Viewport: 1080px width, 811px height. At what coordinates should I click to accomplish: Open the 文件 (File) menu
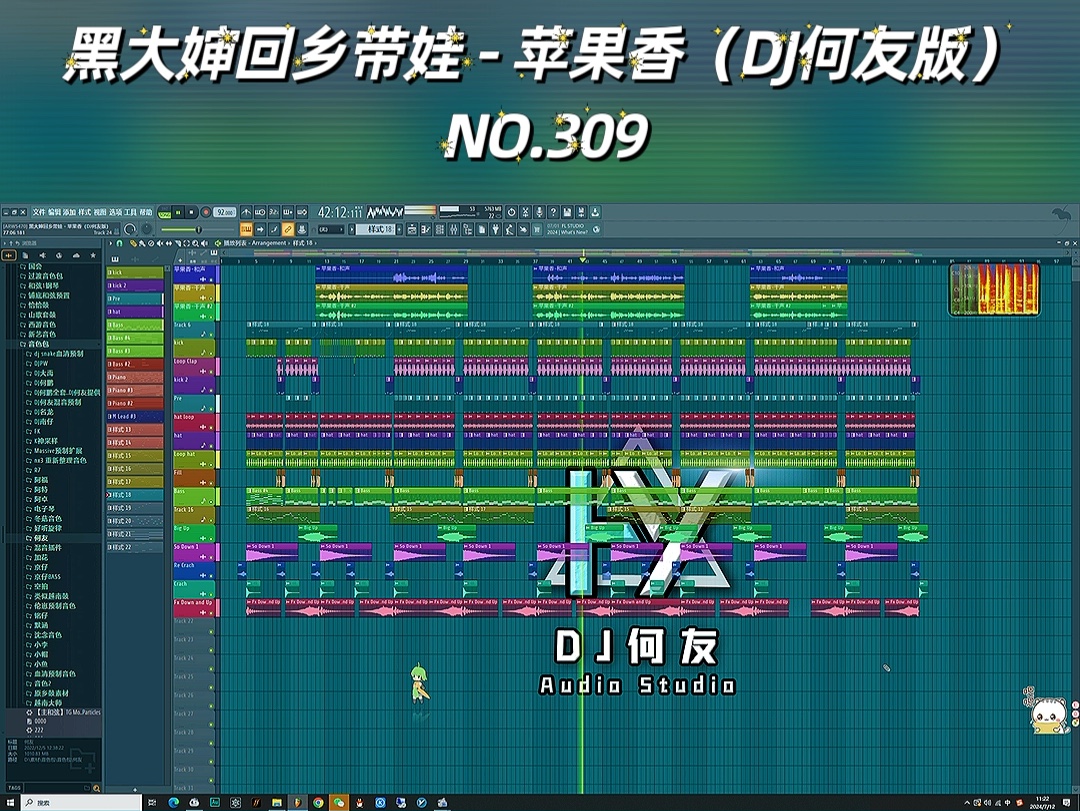(x=39, y=212)
